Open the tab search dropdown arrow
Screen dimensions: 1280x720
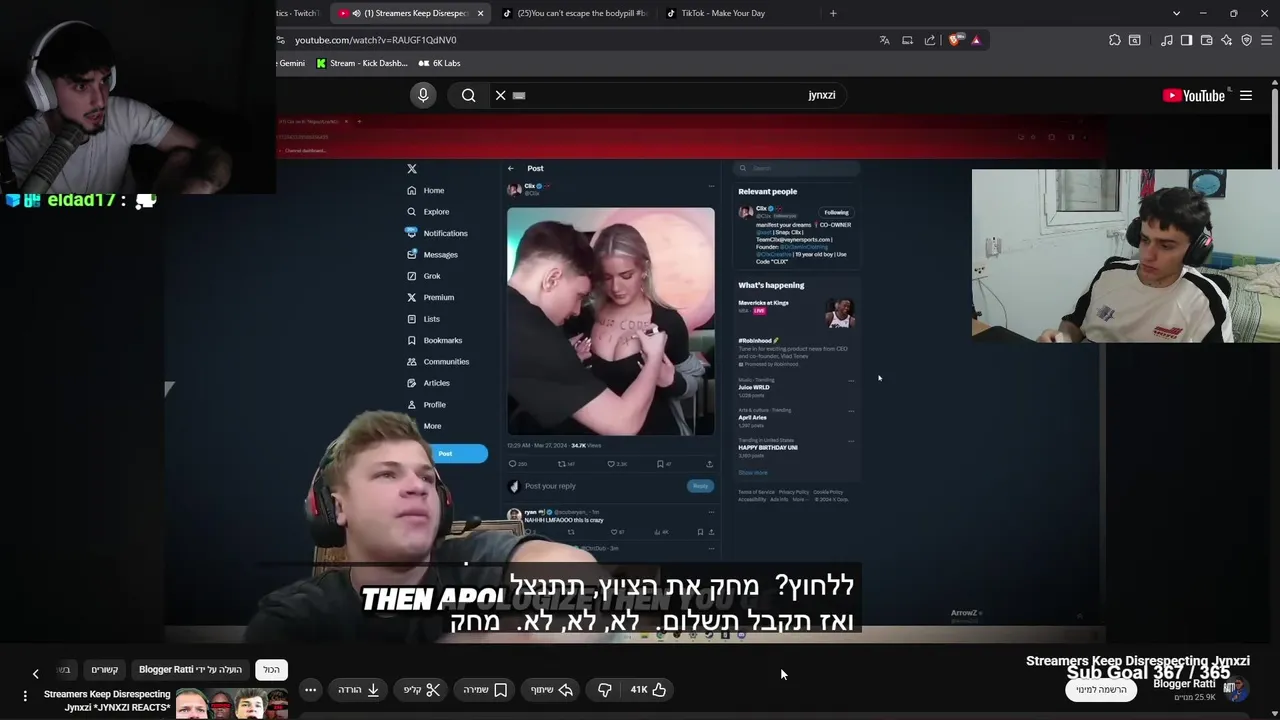tap(1176, 13)
